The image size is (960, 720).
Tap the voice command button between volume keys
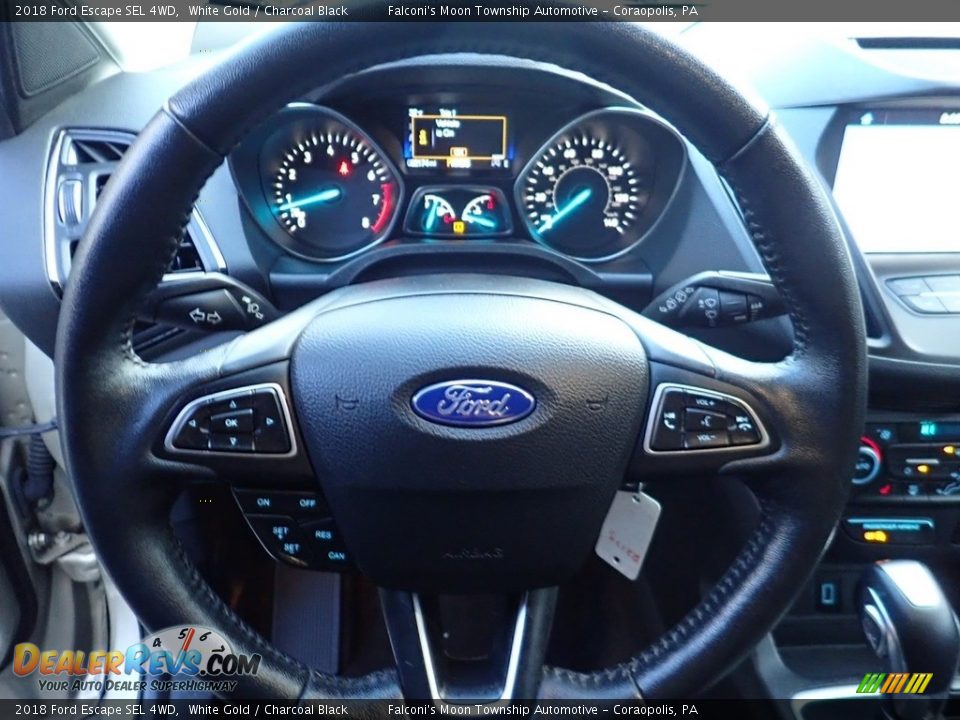706,420
